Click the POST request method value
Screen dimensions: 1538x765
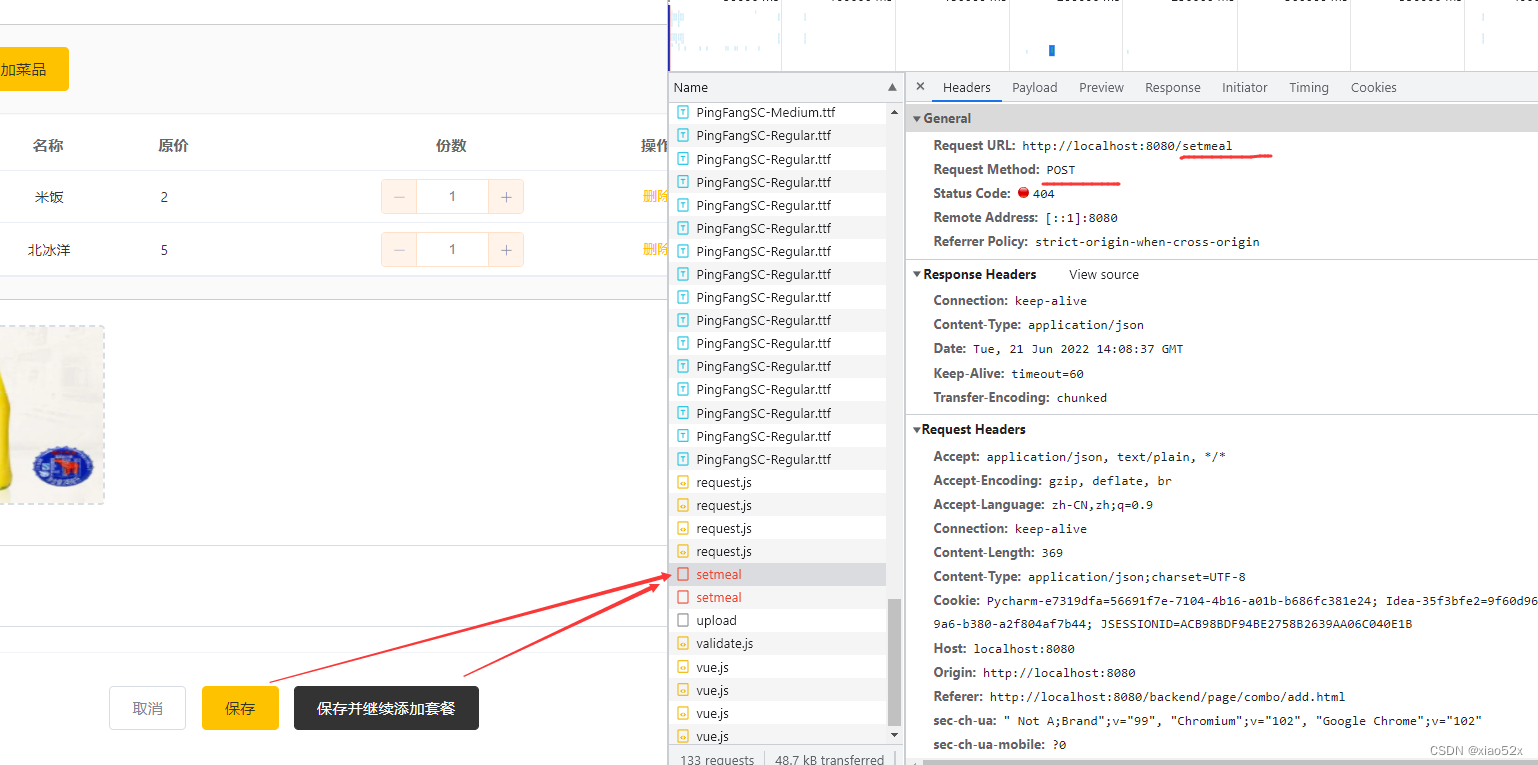(x=1061, y=170)
